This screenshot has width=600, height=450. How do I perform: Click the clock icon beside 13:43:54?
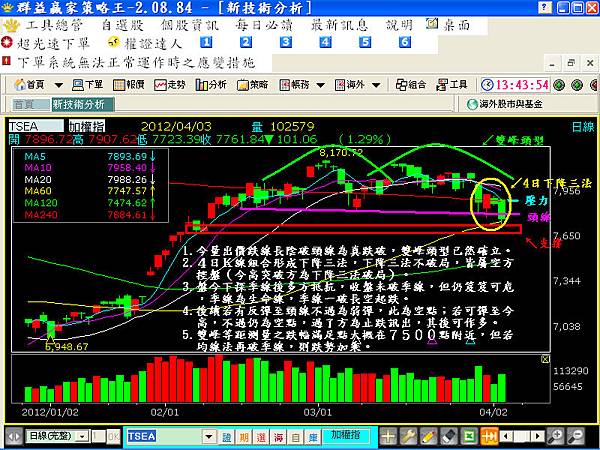[x=487, y=85]
